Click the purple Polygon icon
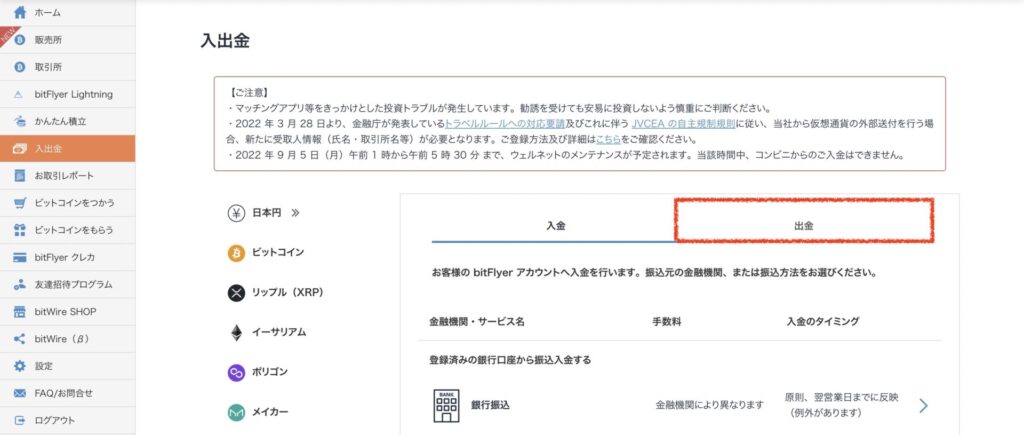 (x=236, y=372)
